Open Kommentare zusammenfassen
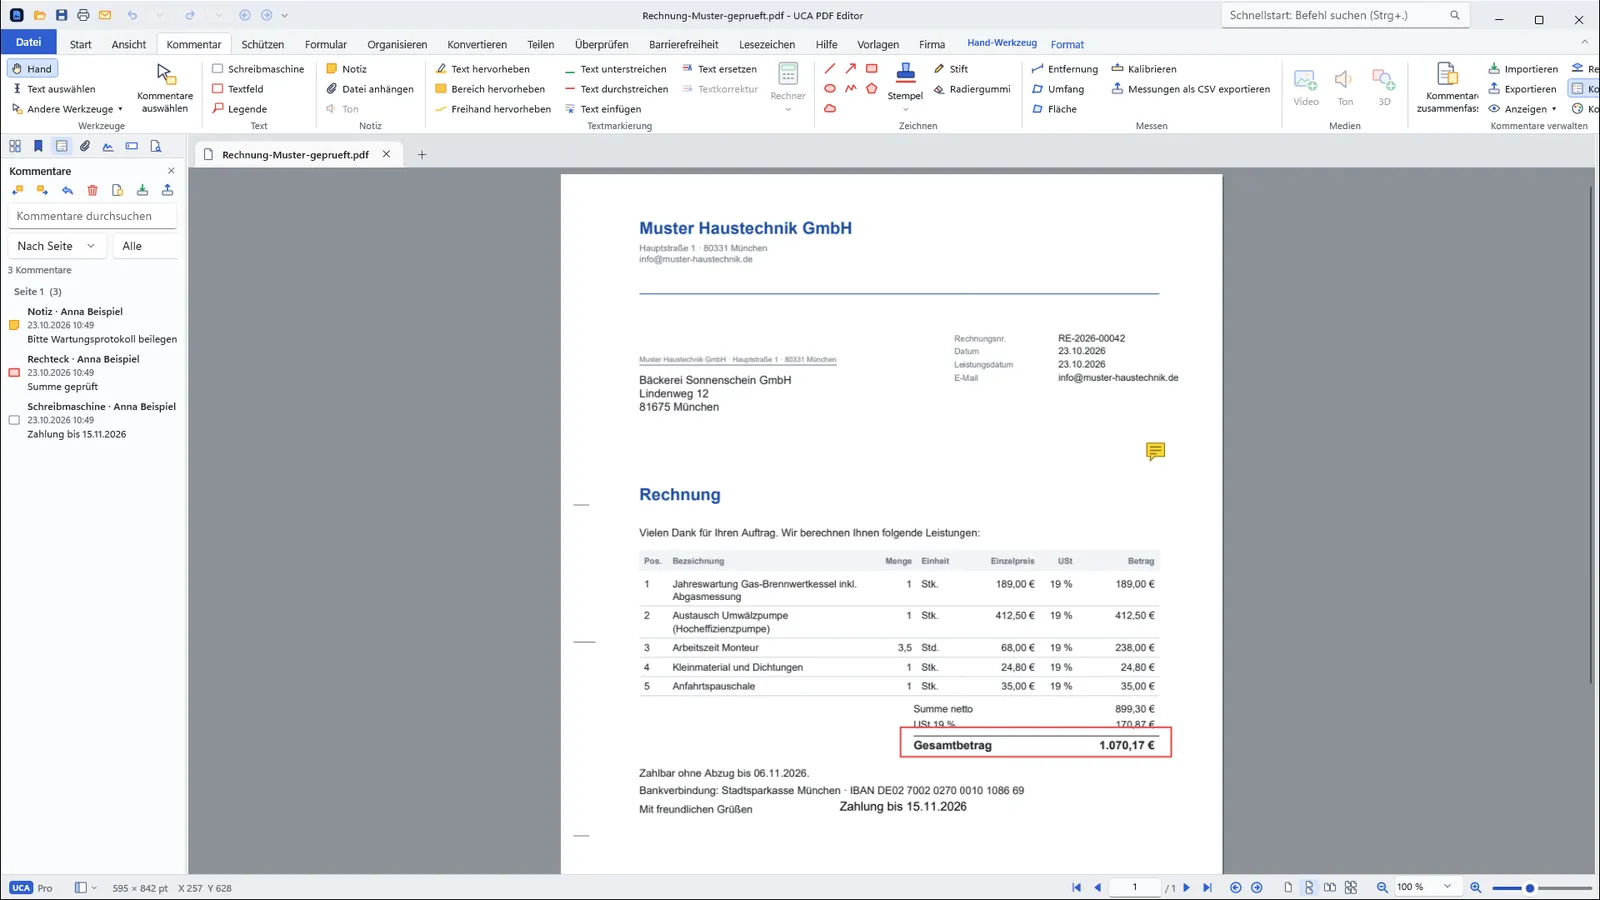Viewport: 1600px width, 900px height. pos(1447,88)
